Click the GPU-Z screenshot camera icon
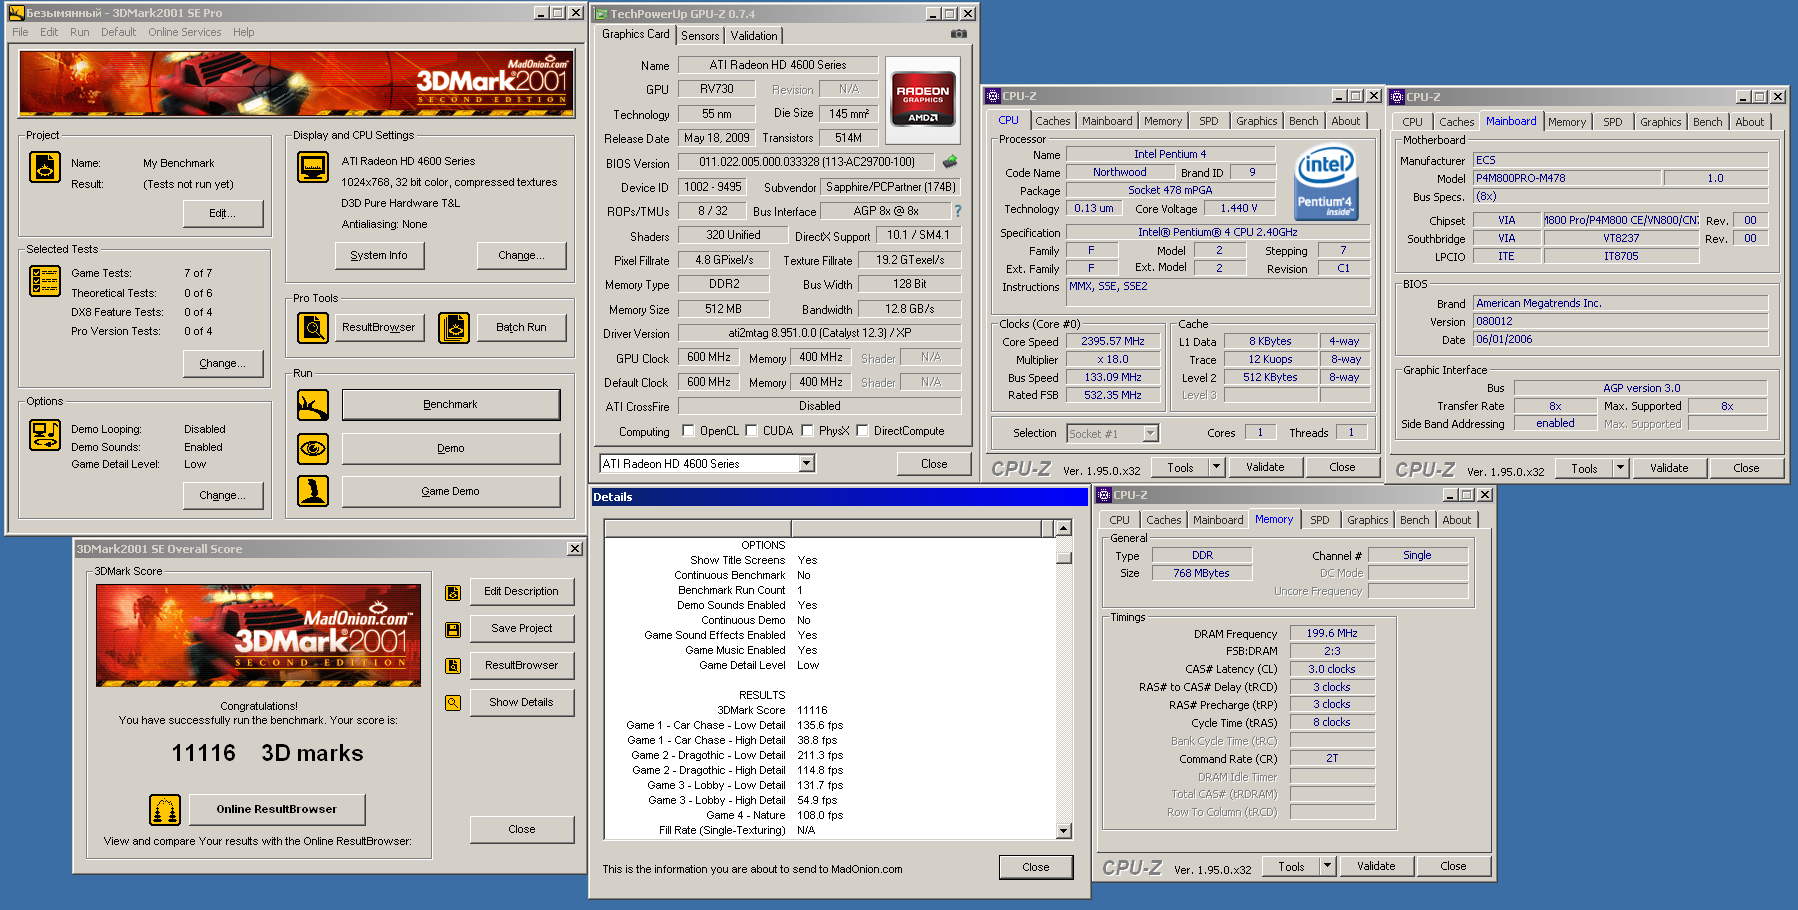This screenshot has width=1798, height=910. pyautogui.click(x=958, y=34)
